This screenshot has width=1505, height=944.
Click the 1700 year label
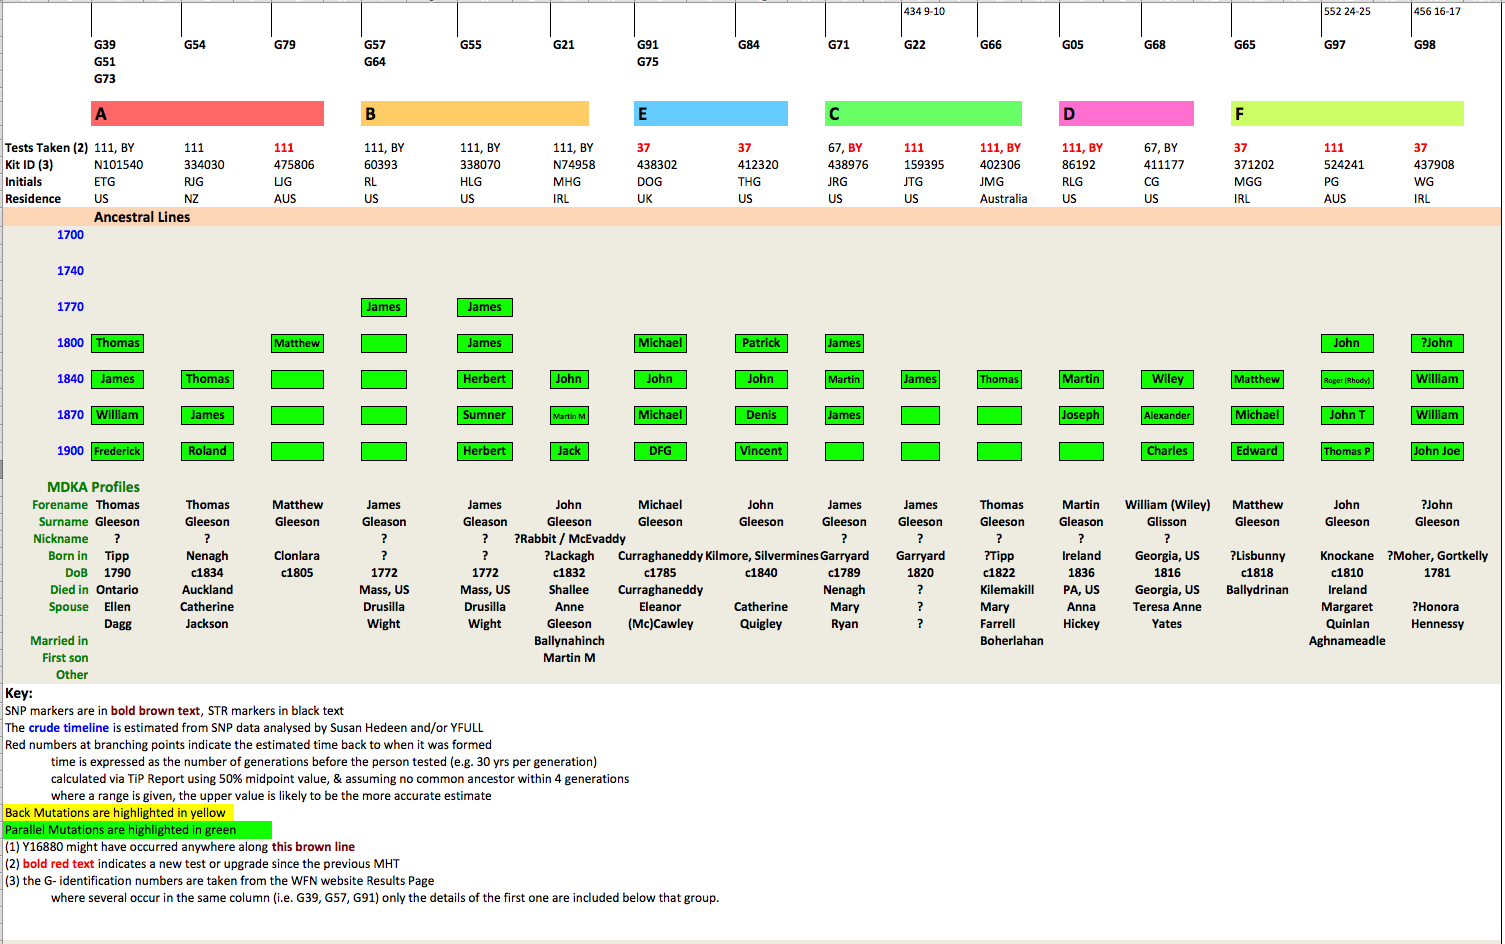coord(71,234)
